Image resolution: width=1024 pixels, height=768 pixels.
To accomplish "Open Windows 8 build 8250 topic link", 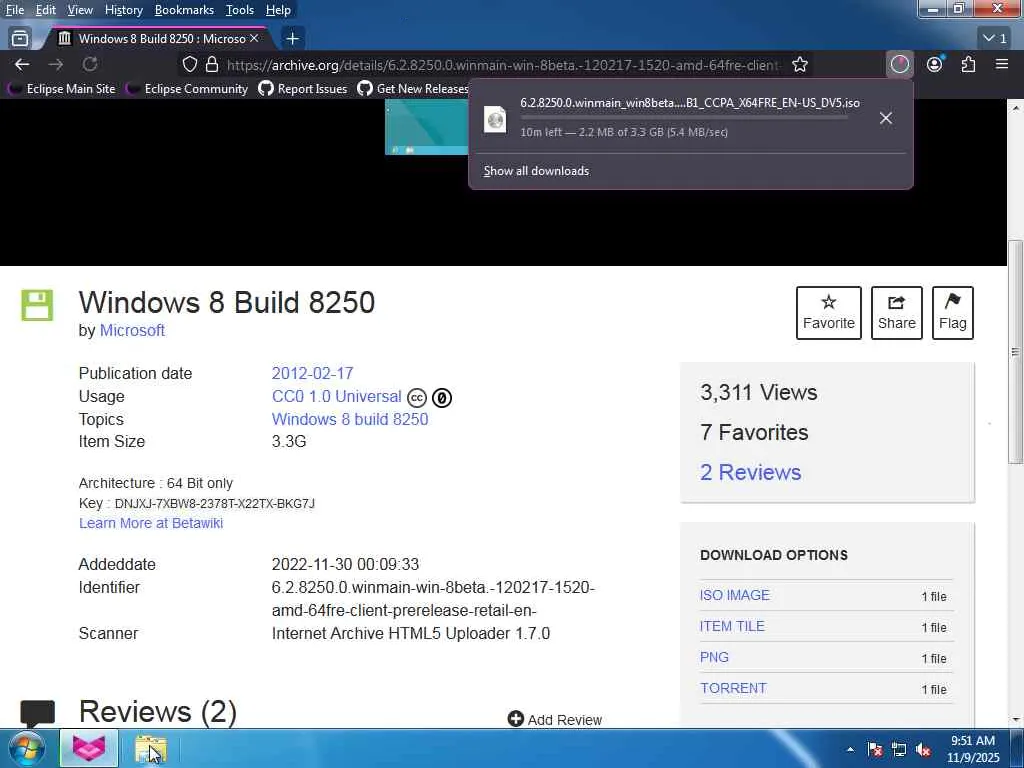I will pyautogui.click(x=350, y=419).
